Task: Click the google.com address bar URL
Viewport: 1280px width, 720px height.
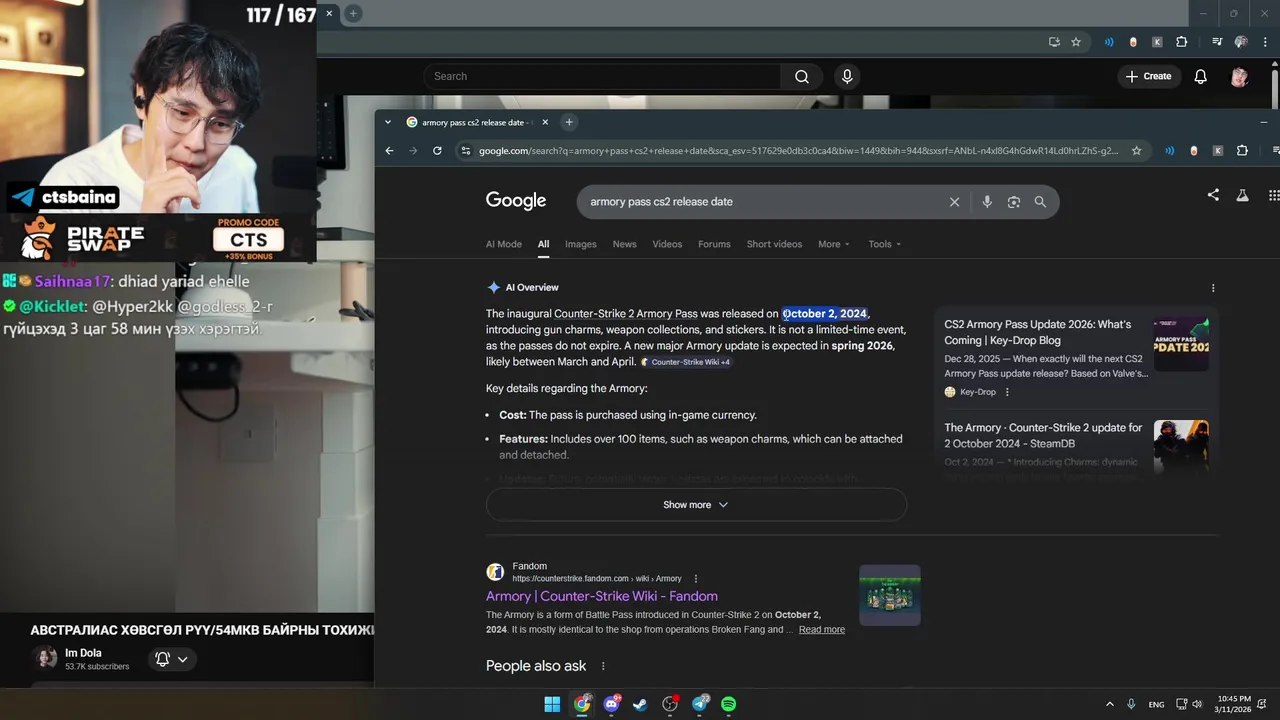Action: pyautogui.click(x=798, y=151)
